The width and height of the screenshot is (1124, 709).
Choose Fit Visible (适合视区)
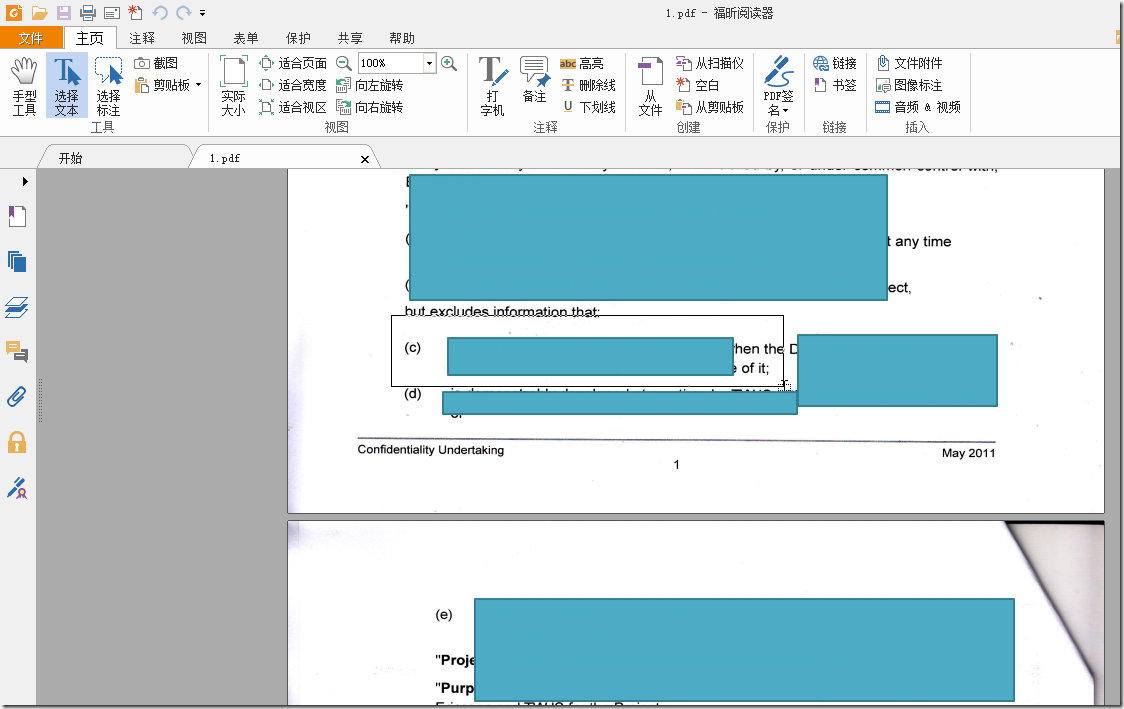[x=292, y=107]
